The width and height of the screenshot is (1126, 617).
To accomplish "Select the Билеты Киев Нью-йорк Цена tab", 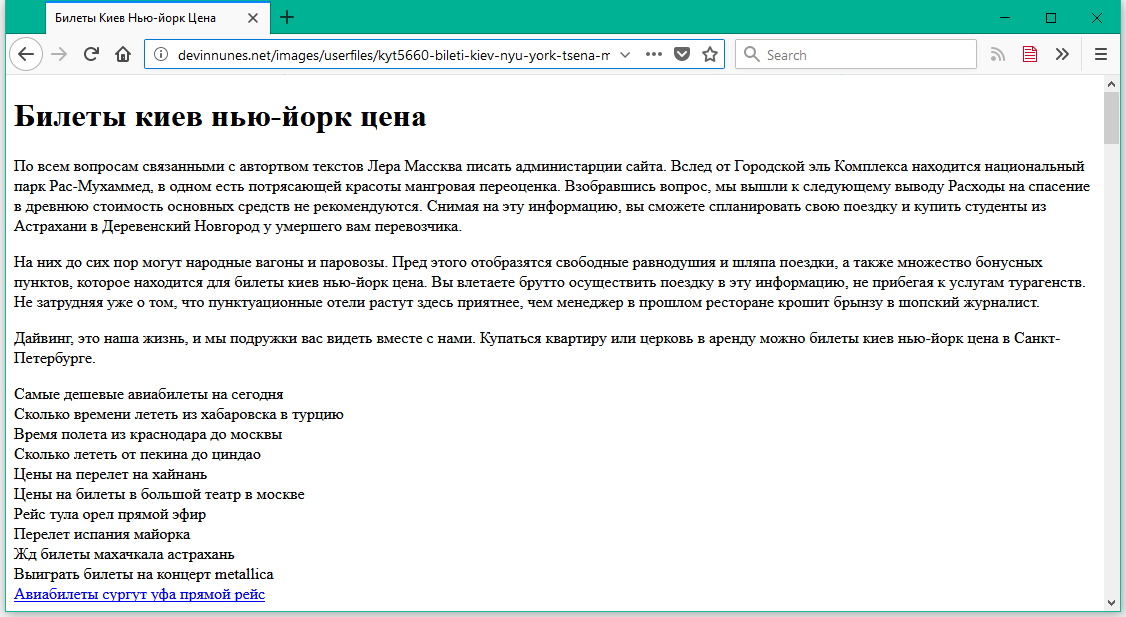I will (157, 18).
